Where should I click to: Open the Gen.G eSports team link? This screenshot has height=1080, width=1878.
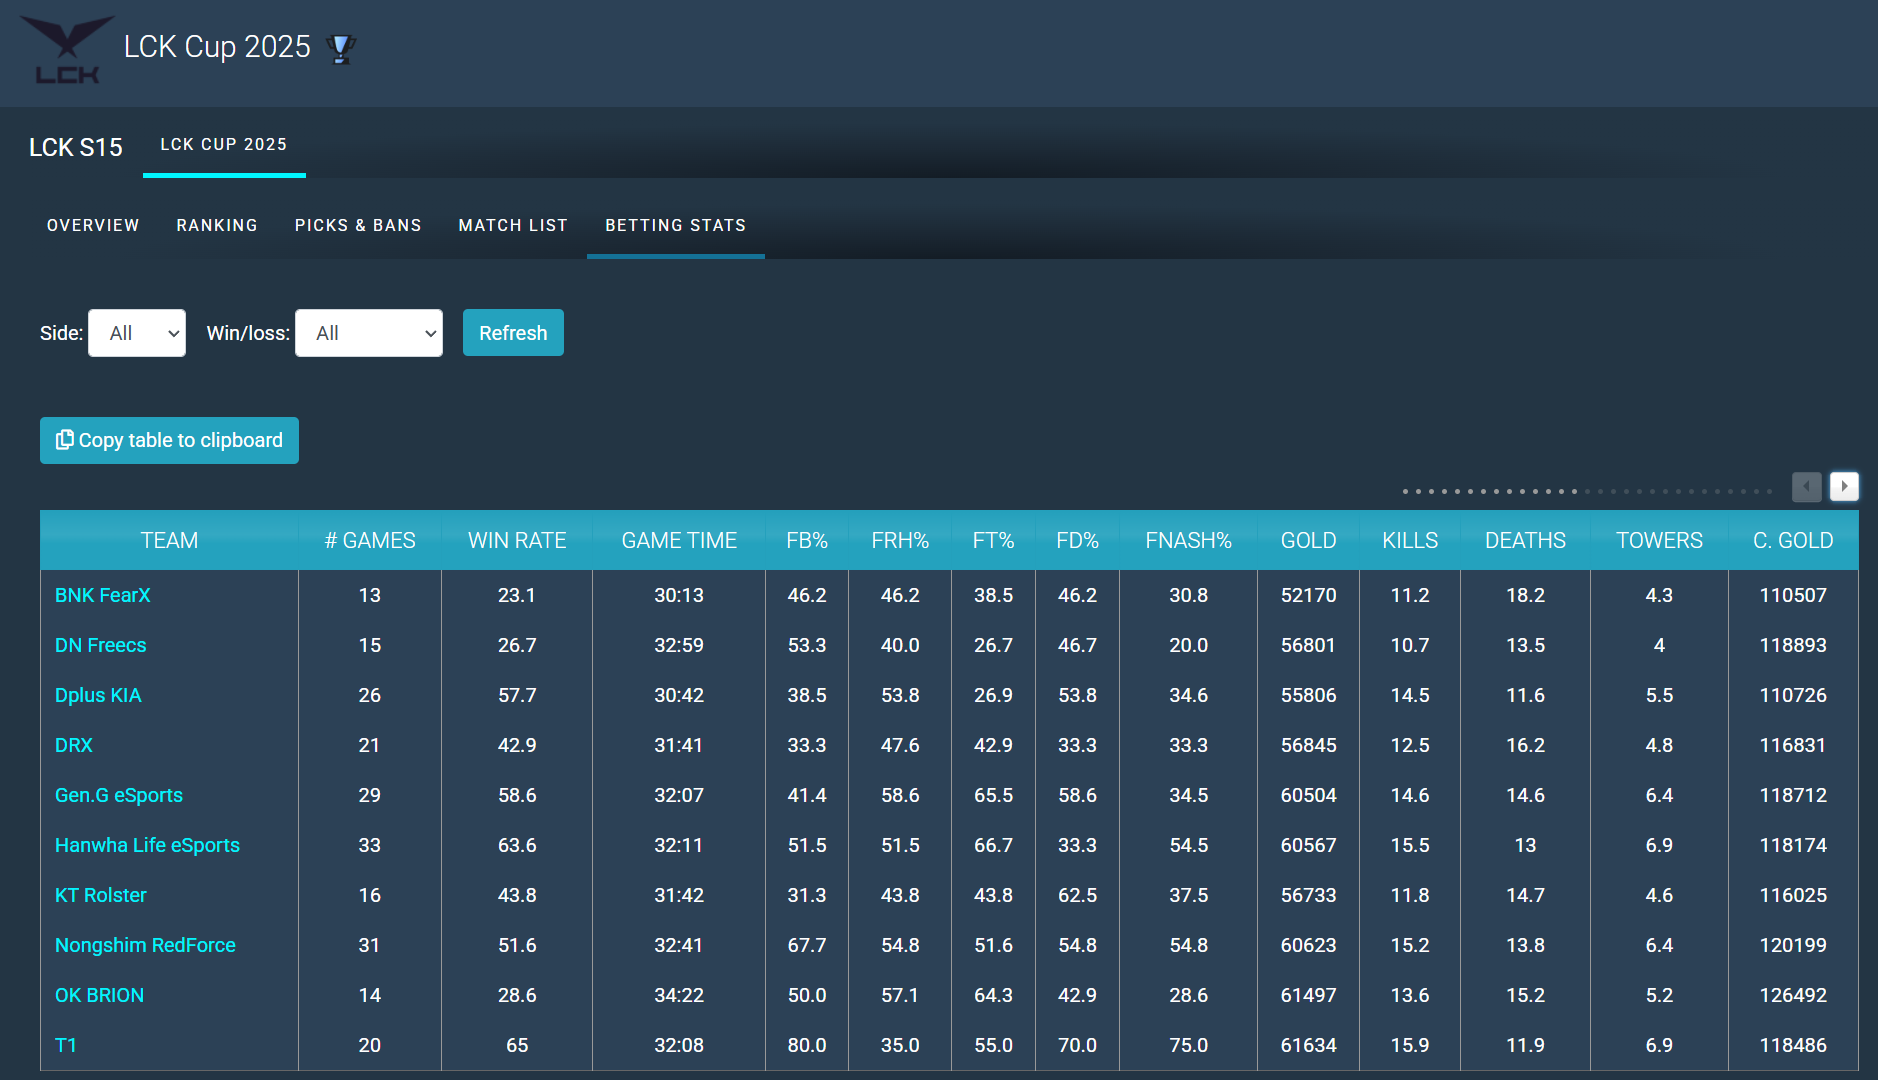click(119, 795)
